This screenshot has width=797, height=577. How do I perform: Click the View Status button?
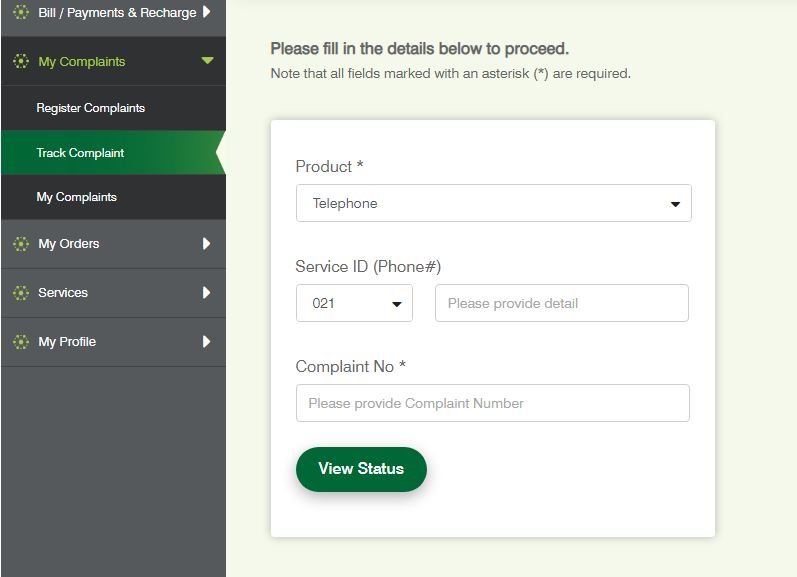361,469
